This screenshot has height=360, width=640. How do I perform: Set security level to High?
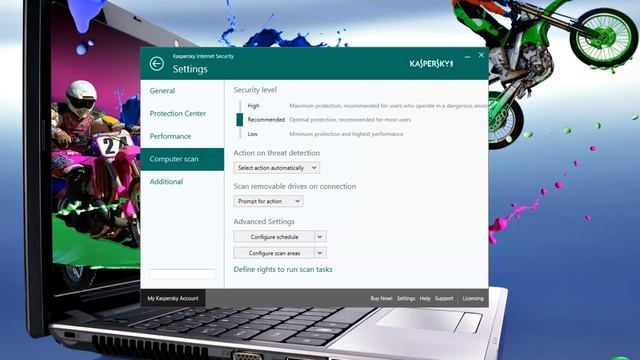253,106
